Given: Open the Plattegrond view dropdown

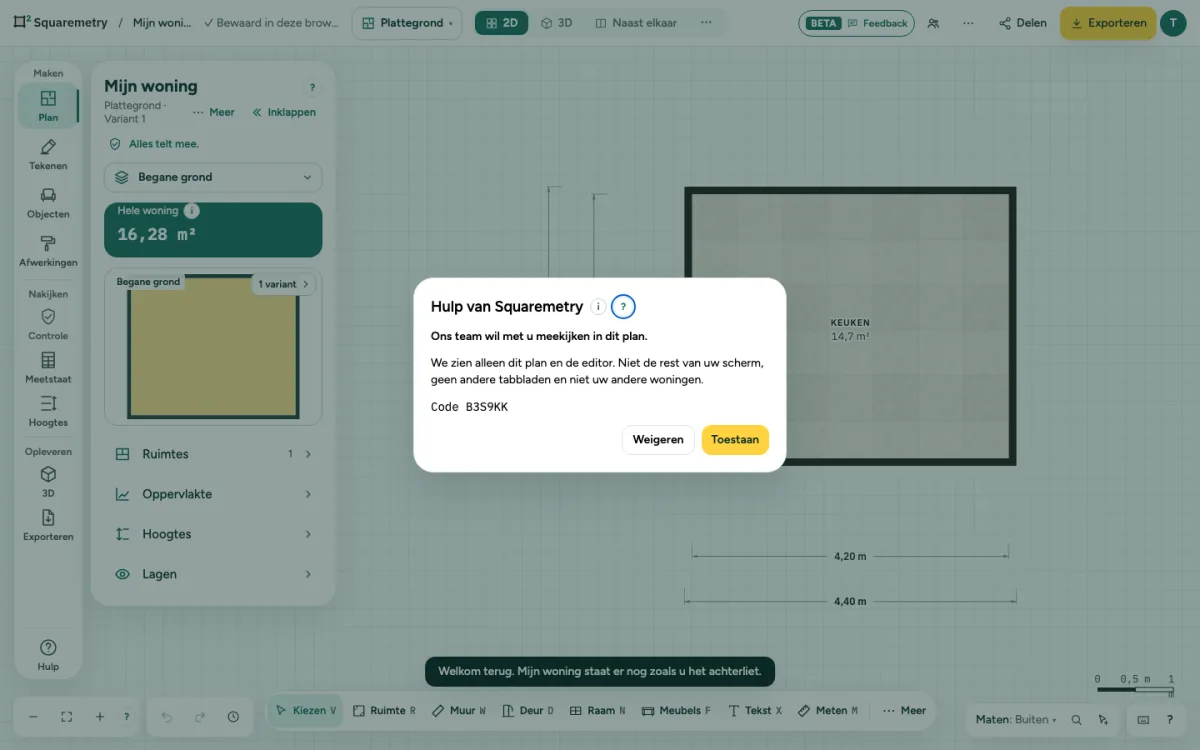Looking at the screenshot, I should 407,23.
